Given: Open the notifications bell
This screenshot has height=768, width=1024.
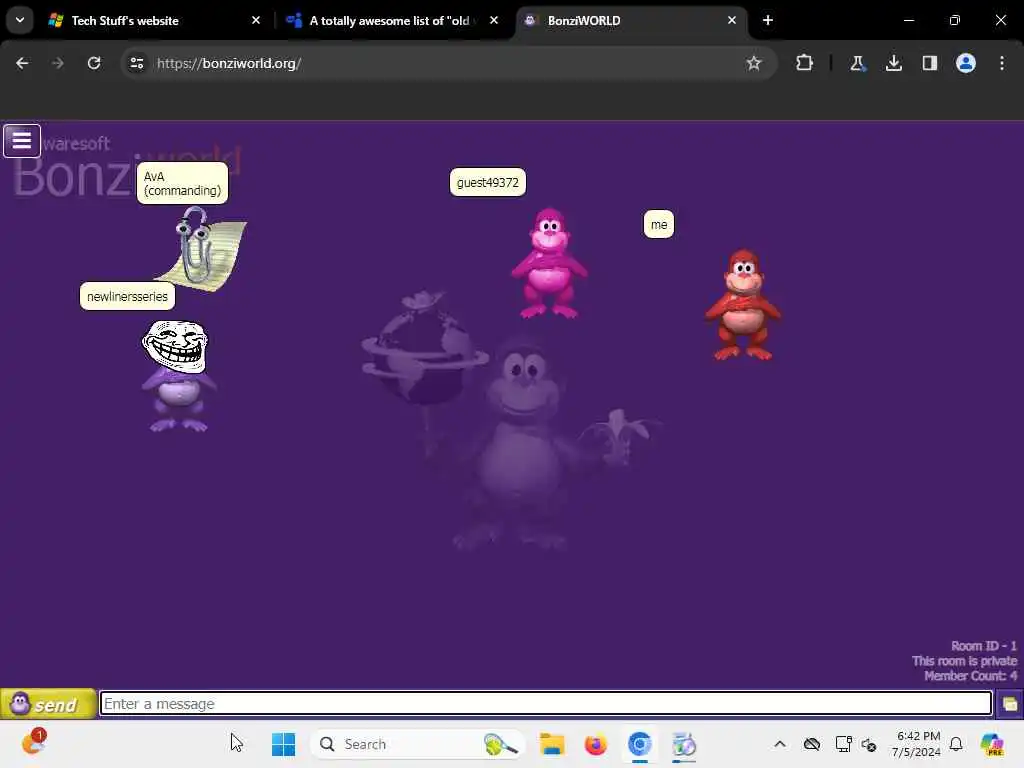Looking at the screenshot, I should pyautogui.click(x=956, y=744).
